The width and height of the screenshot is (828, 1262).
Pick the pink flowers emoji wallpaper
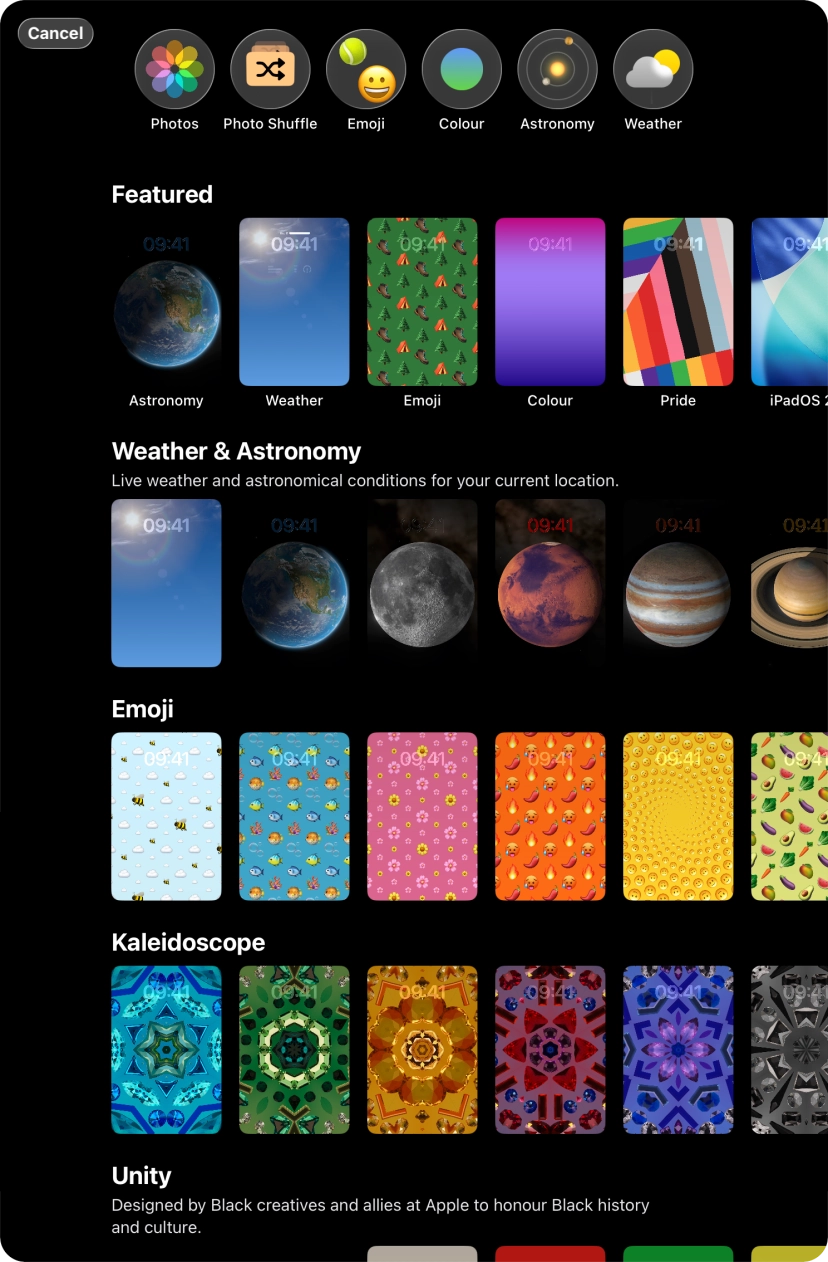[x=422, y=817]
